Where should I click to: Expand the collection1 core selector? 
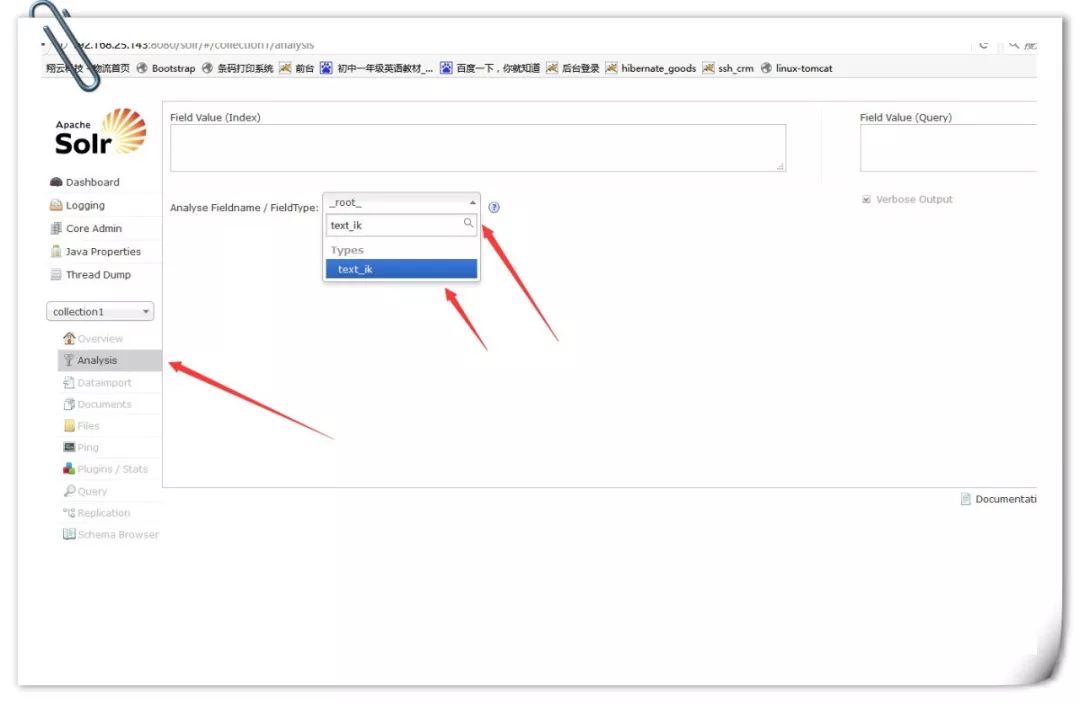point(100,312)
